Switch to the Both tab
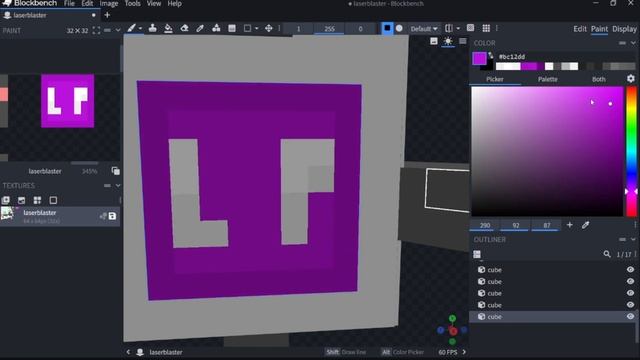Image resolution: width=640 pixels, height=360 pixels. [x=599, y=79]
